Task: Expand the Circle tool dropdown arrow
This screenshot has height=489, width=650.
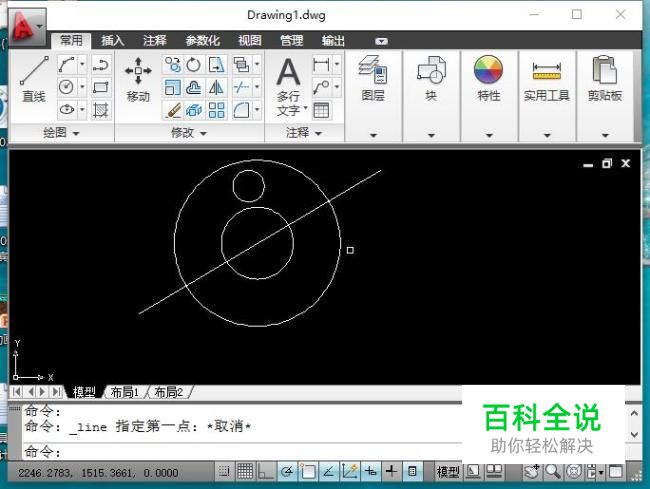Action: click(82, 87)
